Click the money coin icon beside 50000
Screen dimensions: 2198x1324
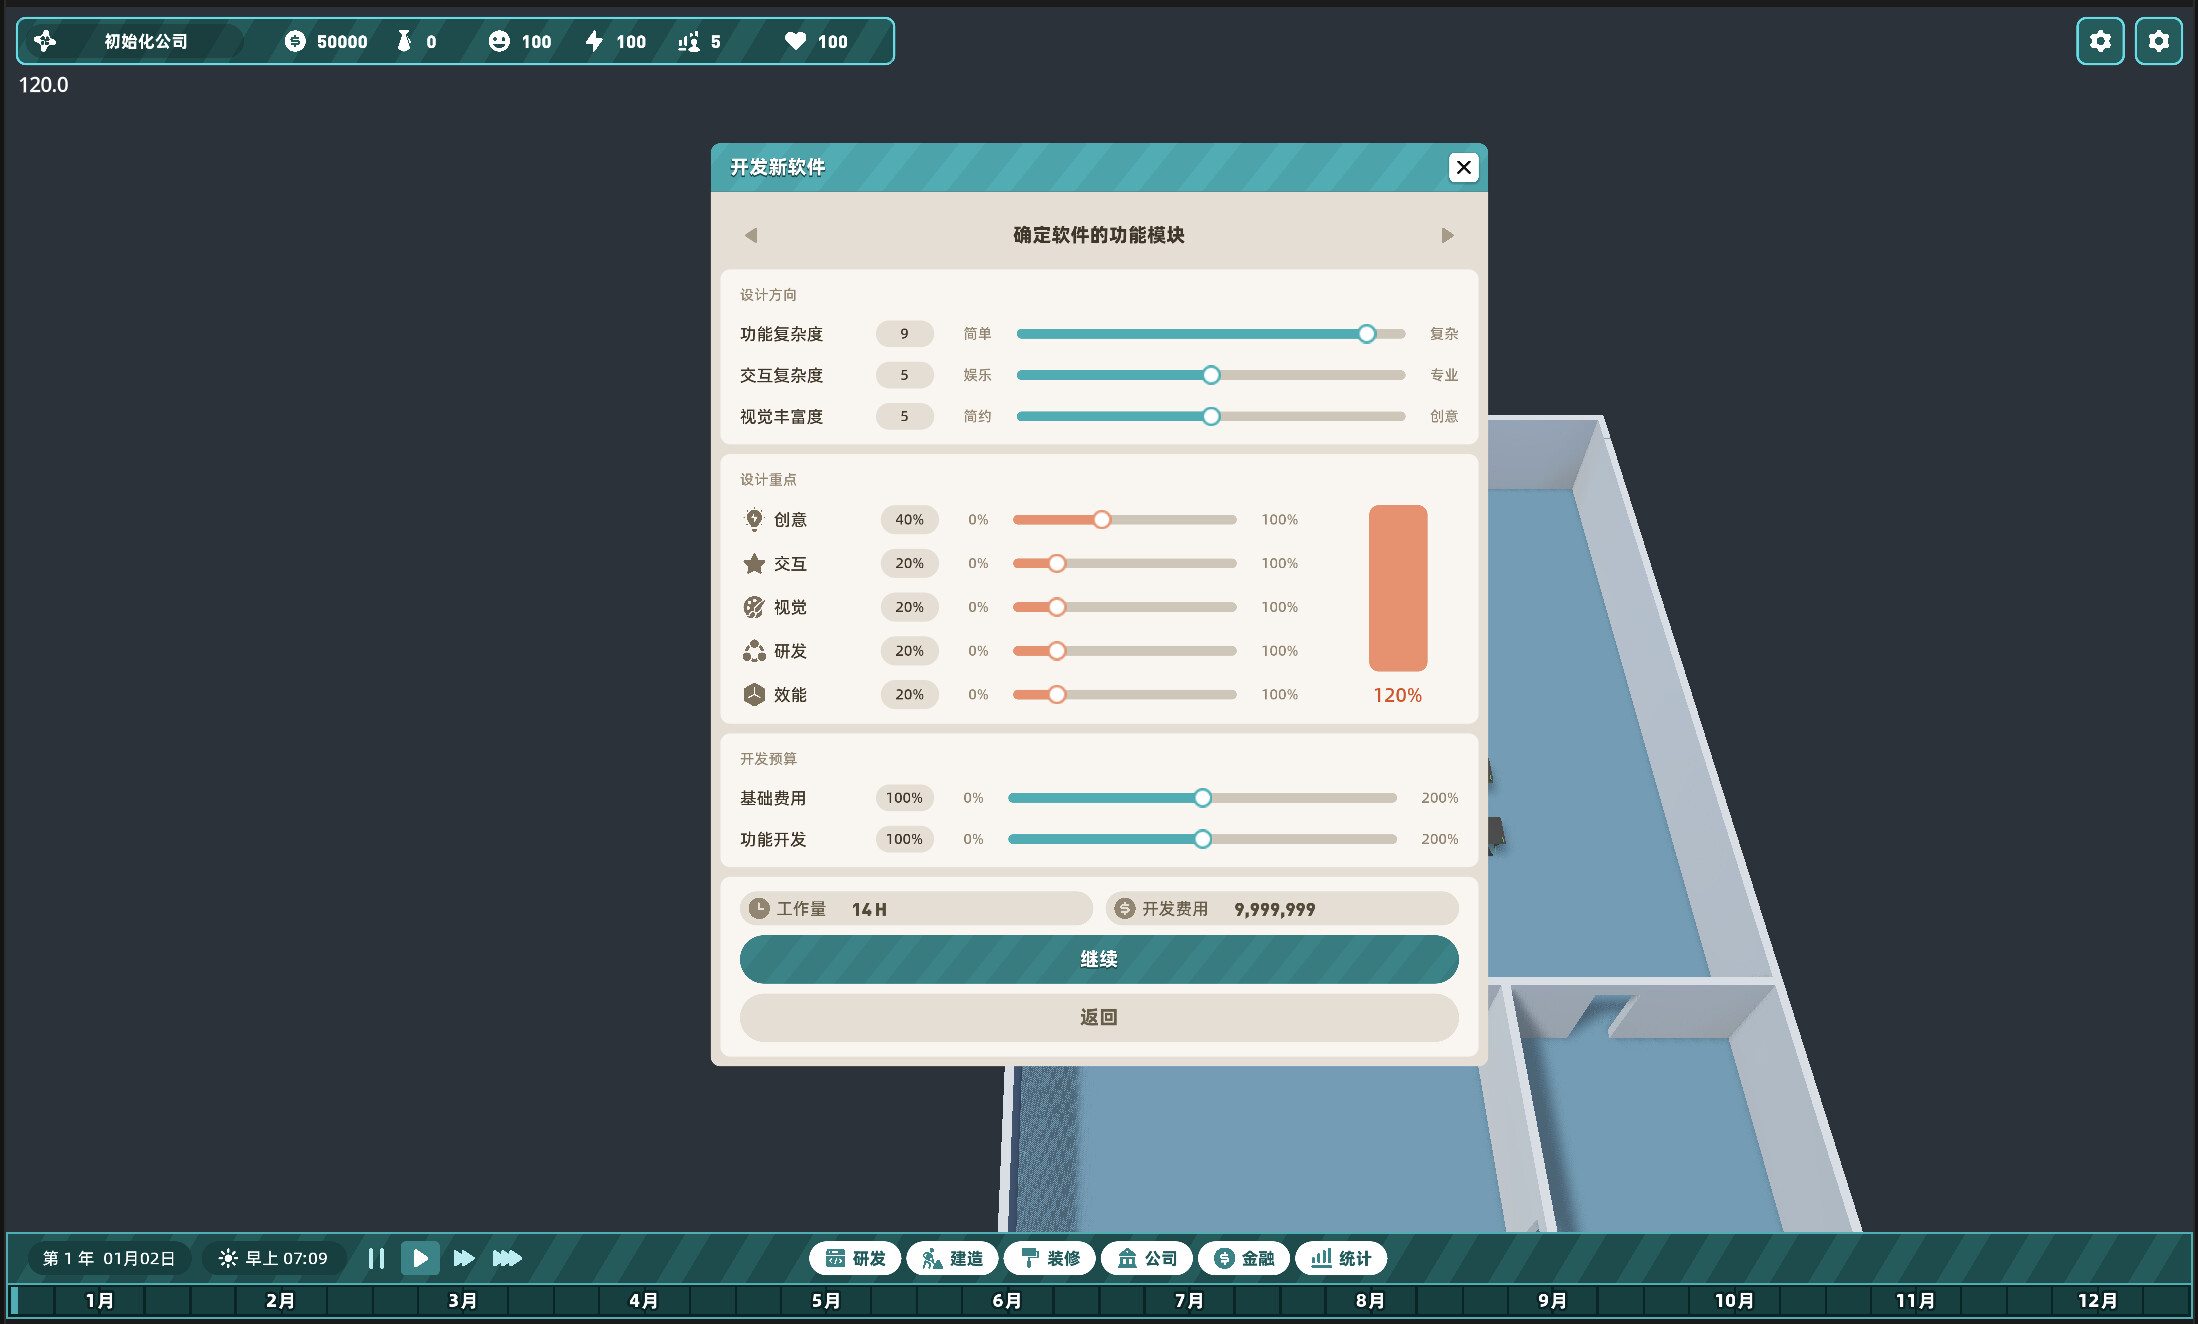tap(295, 41)
